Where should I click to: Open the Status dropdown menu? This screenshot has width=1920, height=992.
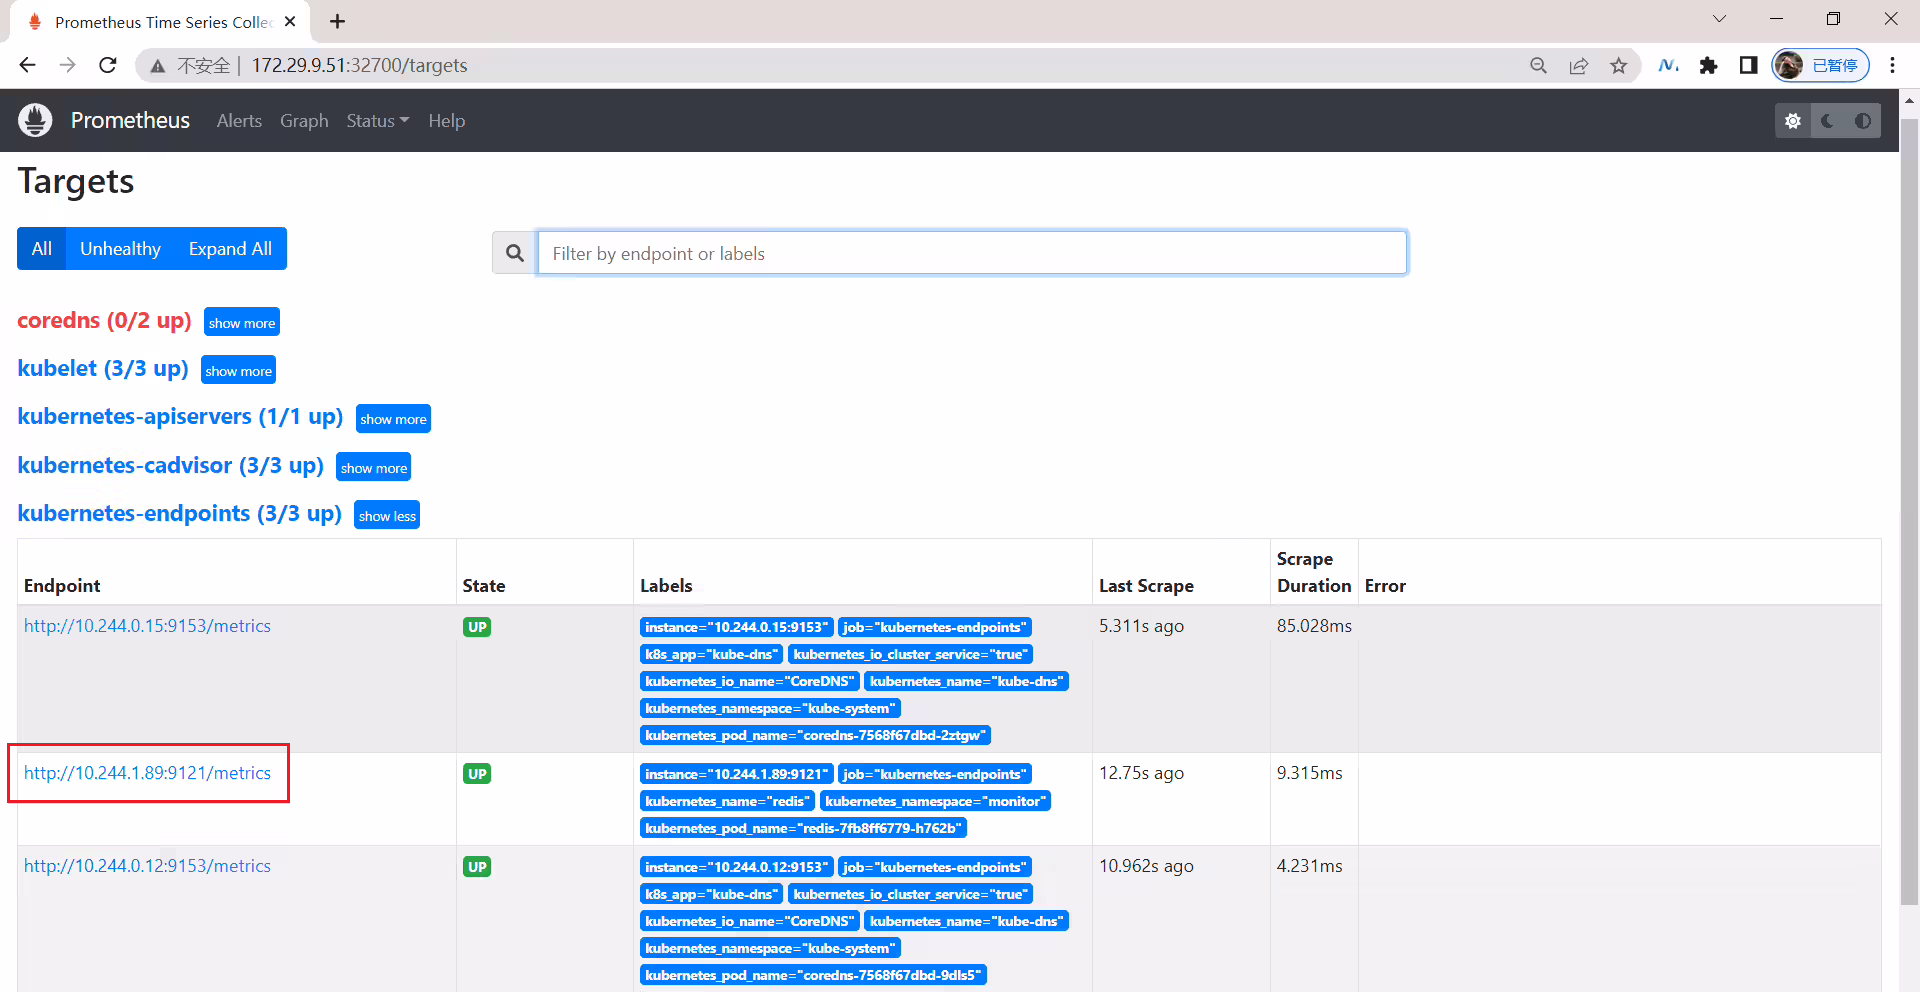(x=377, y=120)
